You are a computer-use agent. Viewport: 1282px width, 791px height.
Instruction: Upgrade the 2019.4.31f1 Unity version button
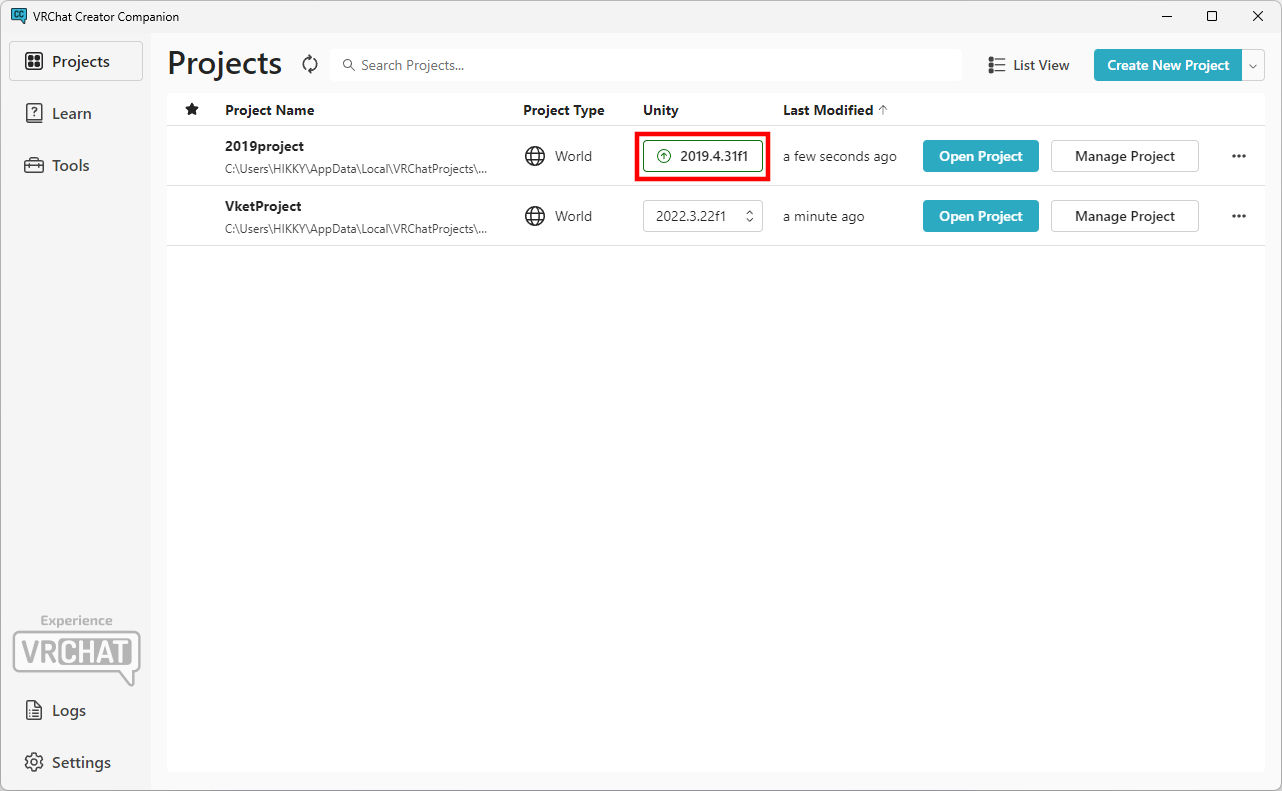(702, 156)
